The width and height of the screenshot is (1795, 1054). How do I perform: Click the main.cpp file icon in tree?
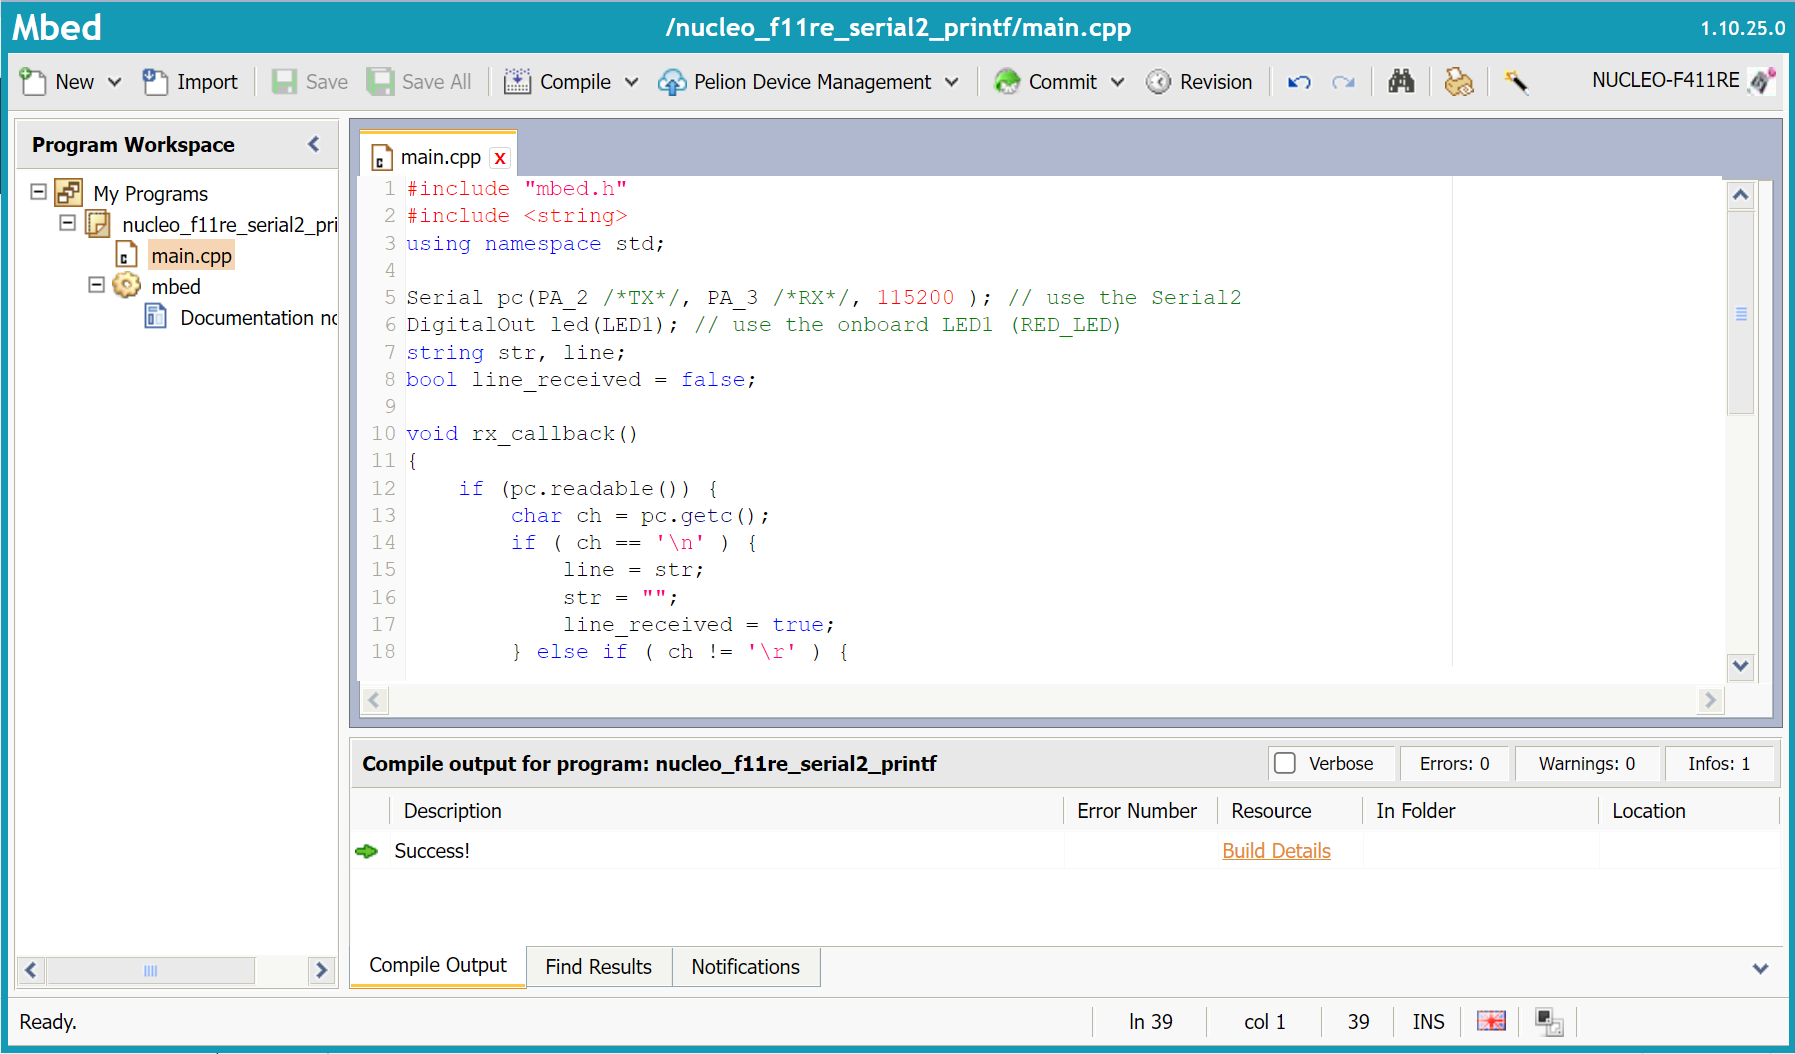point(126,254)
